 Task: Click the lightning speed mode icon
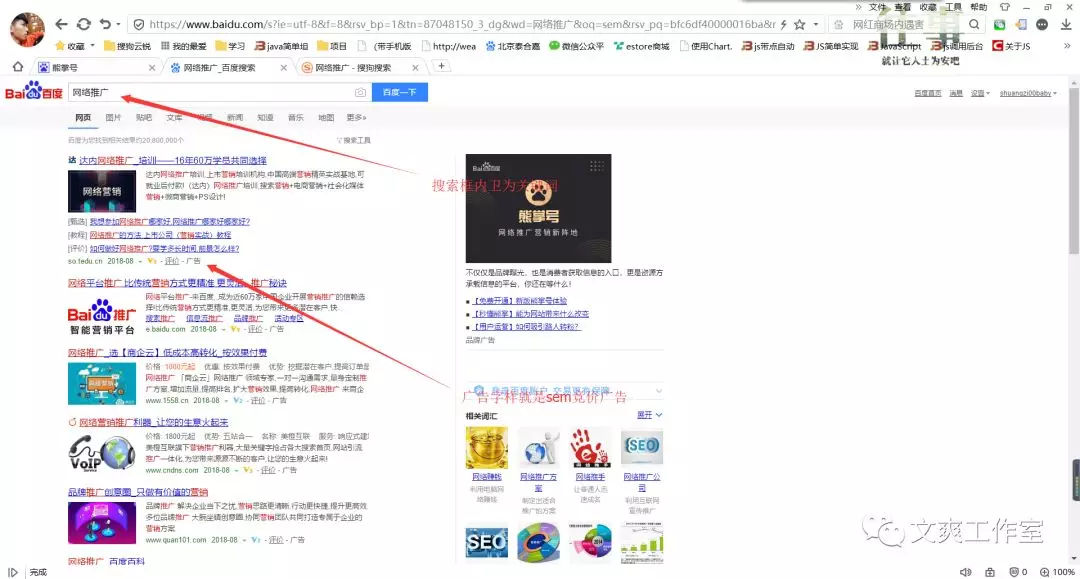(783, 25)
